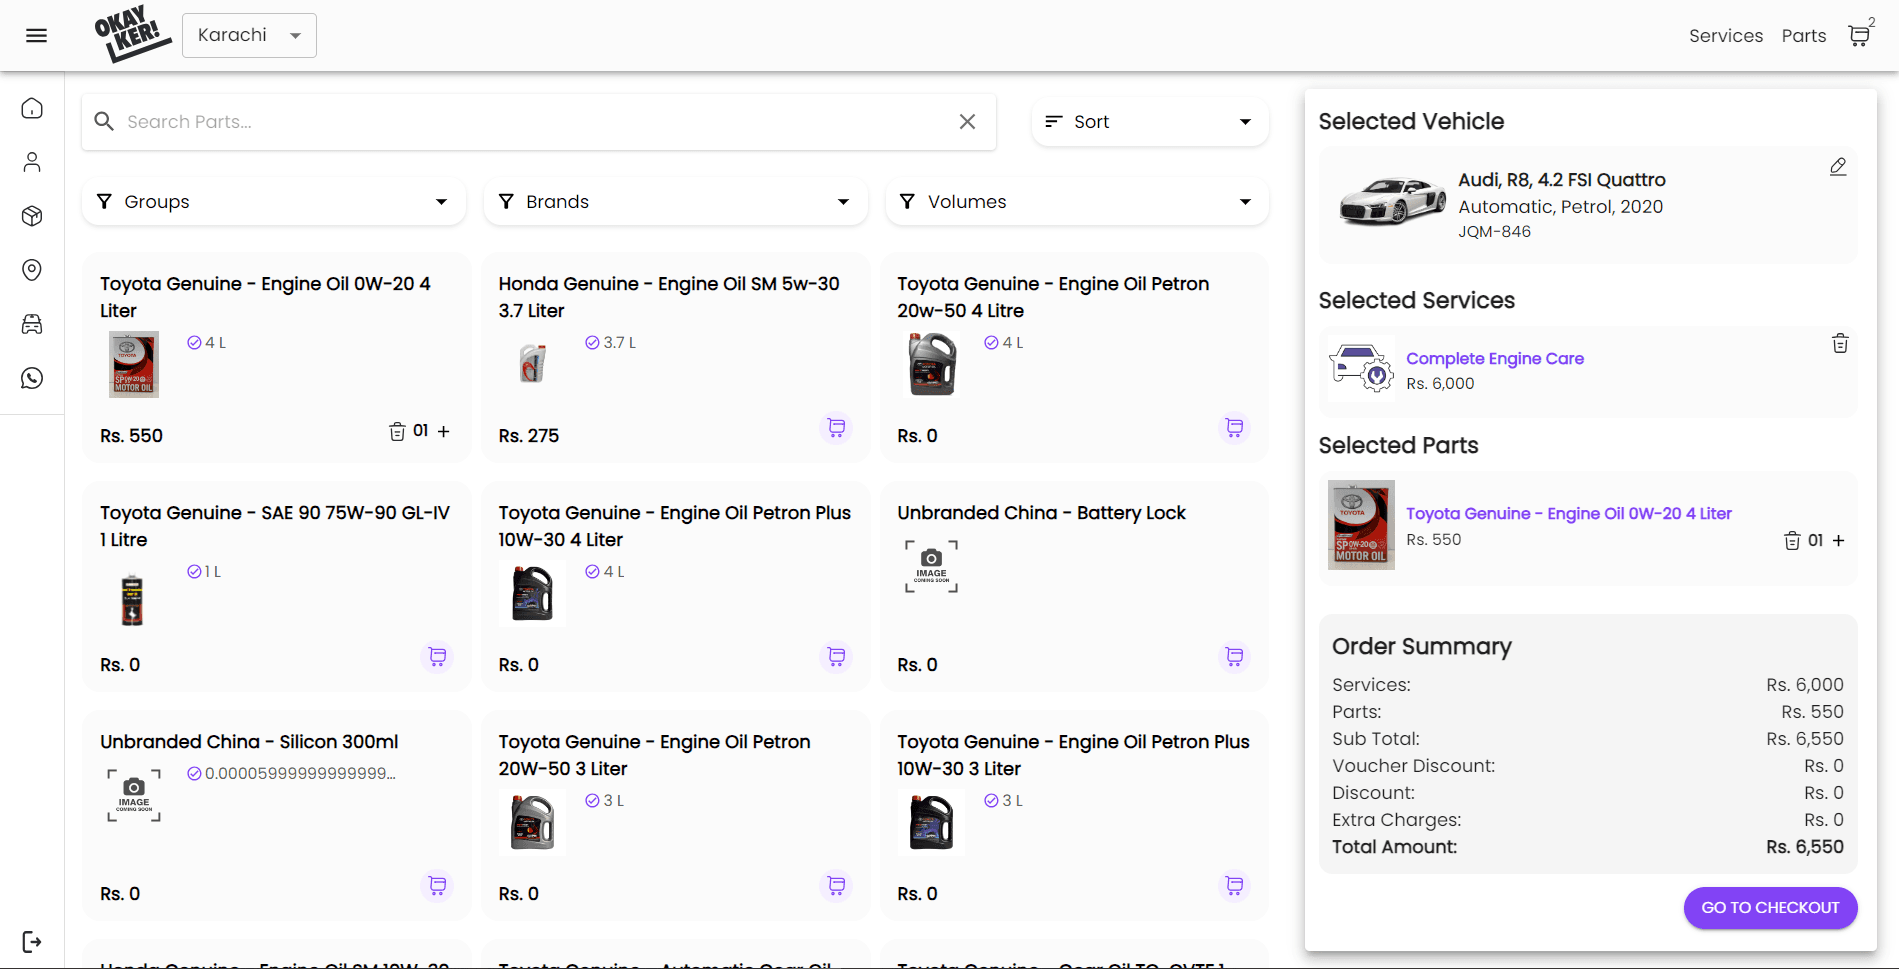This screenshot has width=1899, height=969.
Task: Clear the parts search field
Action: 967,122
